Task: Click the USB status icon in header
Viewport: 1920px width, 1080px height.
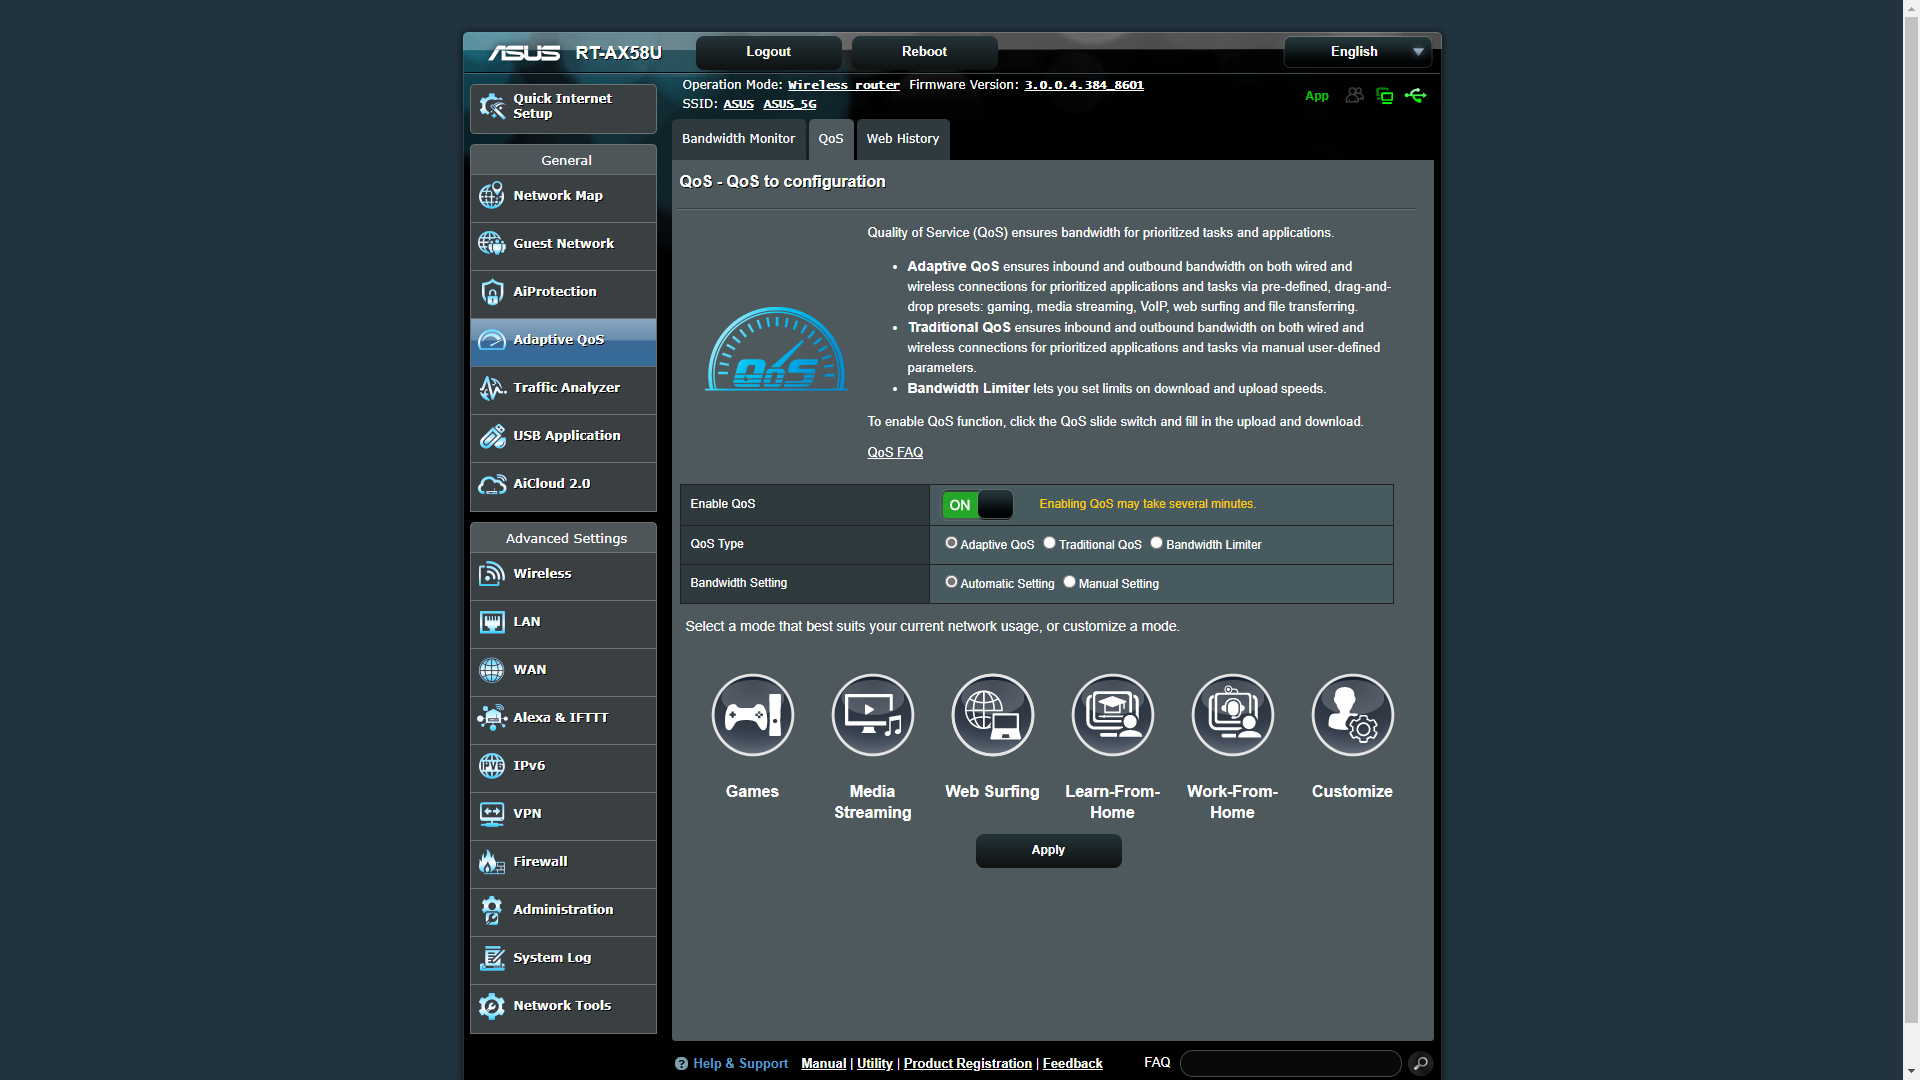Action: (1415, 96)
